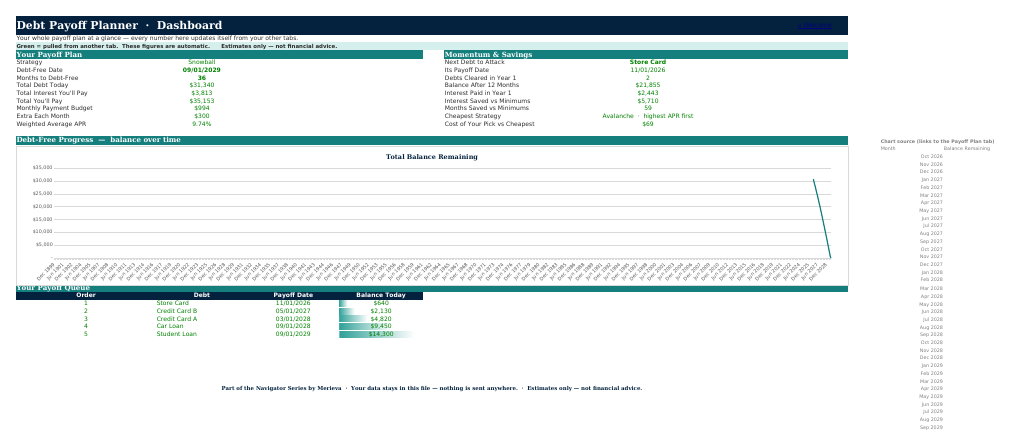This screenshot has height=446, width=1011.
Task: Click Jun 2028 in the chart source list
Action: click(x=932, y=311)
